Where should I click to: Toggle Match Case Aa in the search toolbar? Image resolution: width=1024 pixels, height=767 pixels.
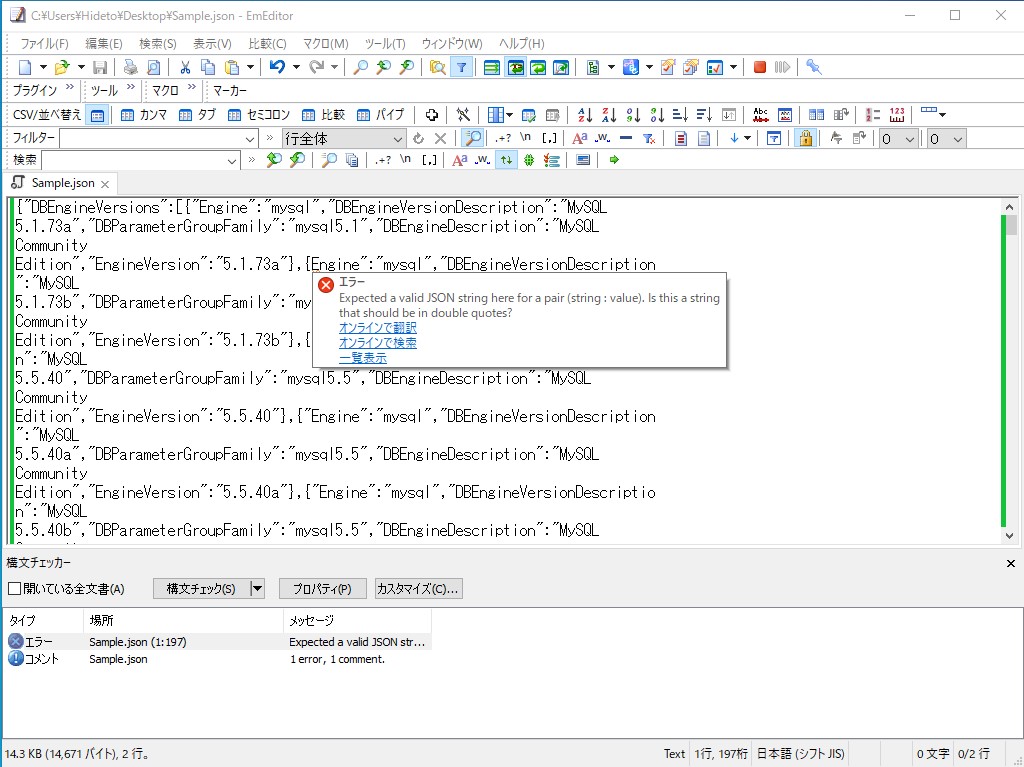tap(459, 160)
